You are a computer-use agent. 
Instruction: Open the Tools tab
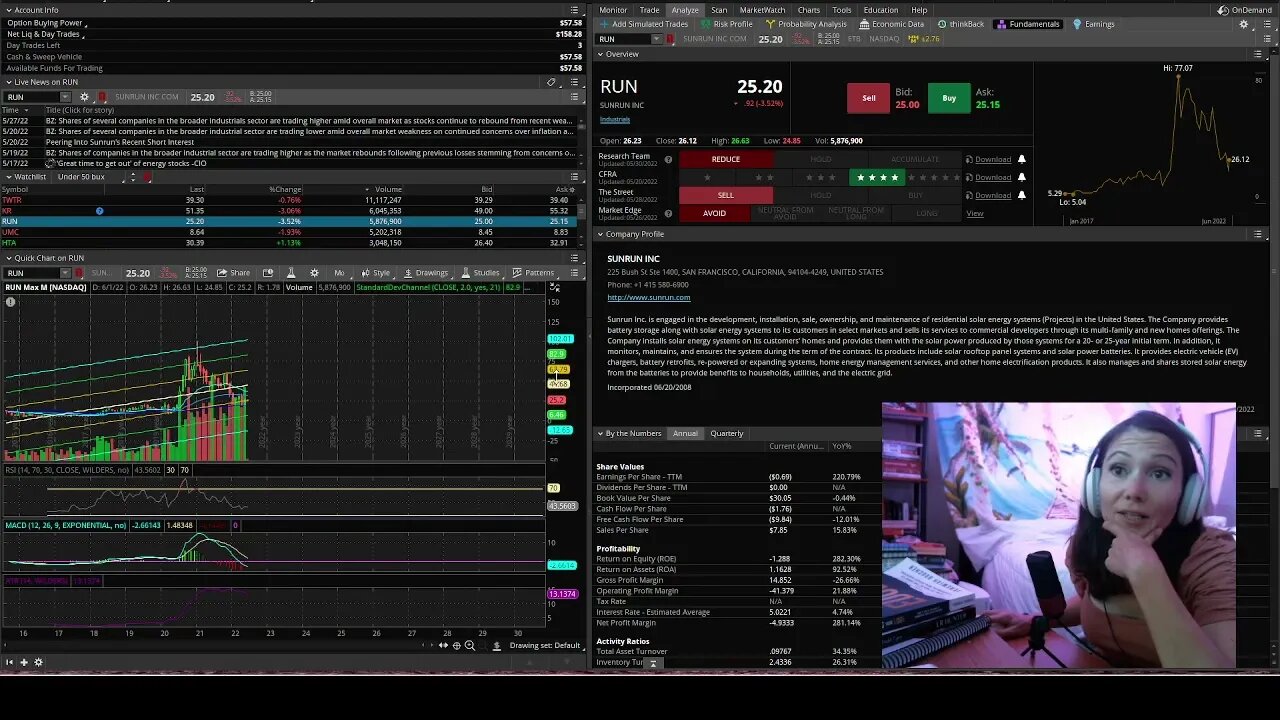pos(842,10)
